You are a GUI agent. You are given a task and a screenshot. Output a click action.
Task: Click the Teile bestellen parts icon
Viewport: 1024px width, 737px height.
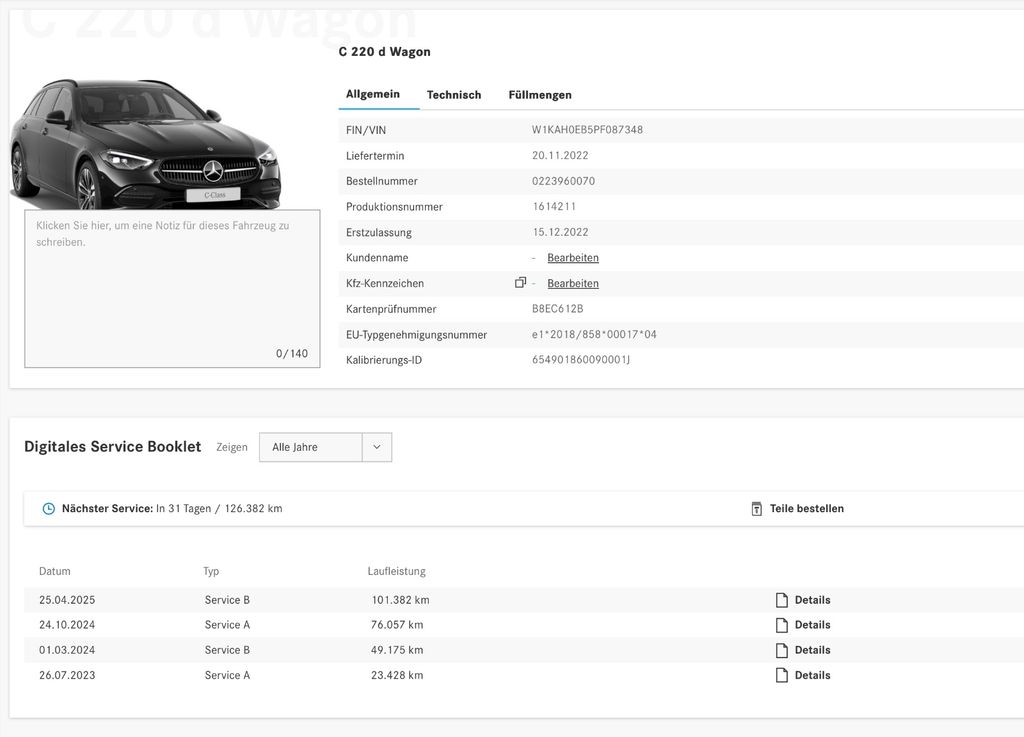757,509
